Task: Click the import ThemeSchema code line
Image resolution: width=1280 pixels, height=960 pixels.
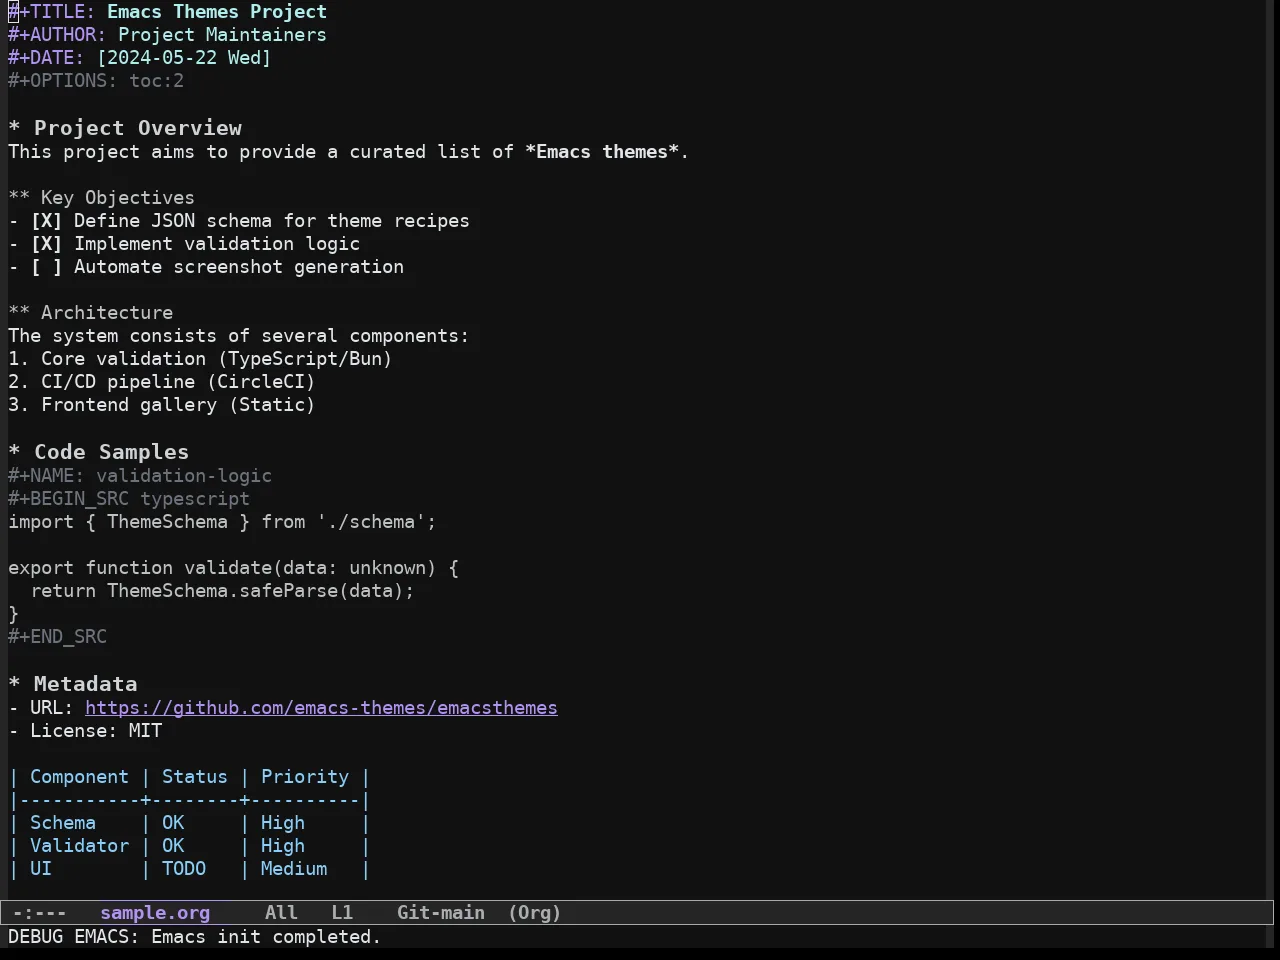Action: [x=222, y=522]
